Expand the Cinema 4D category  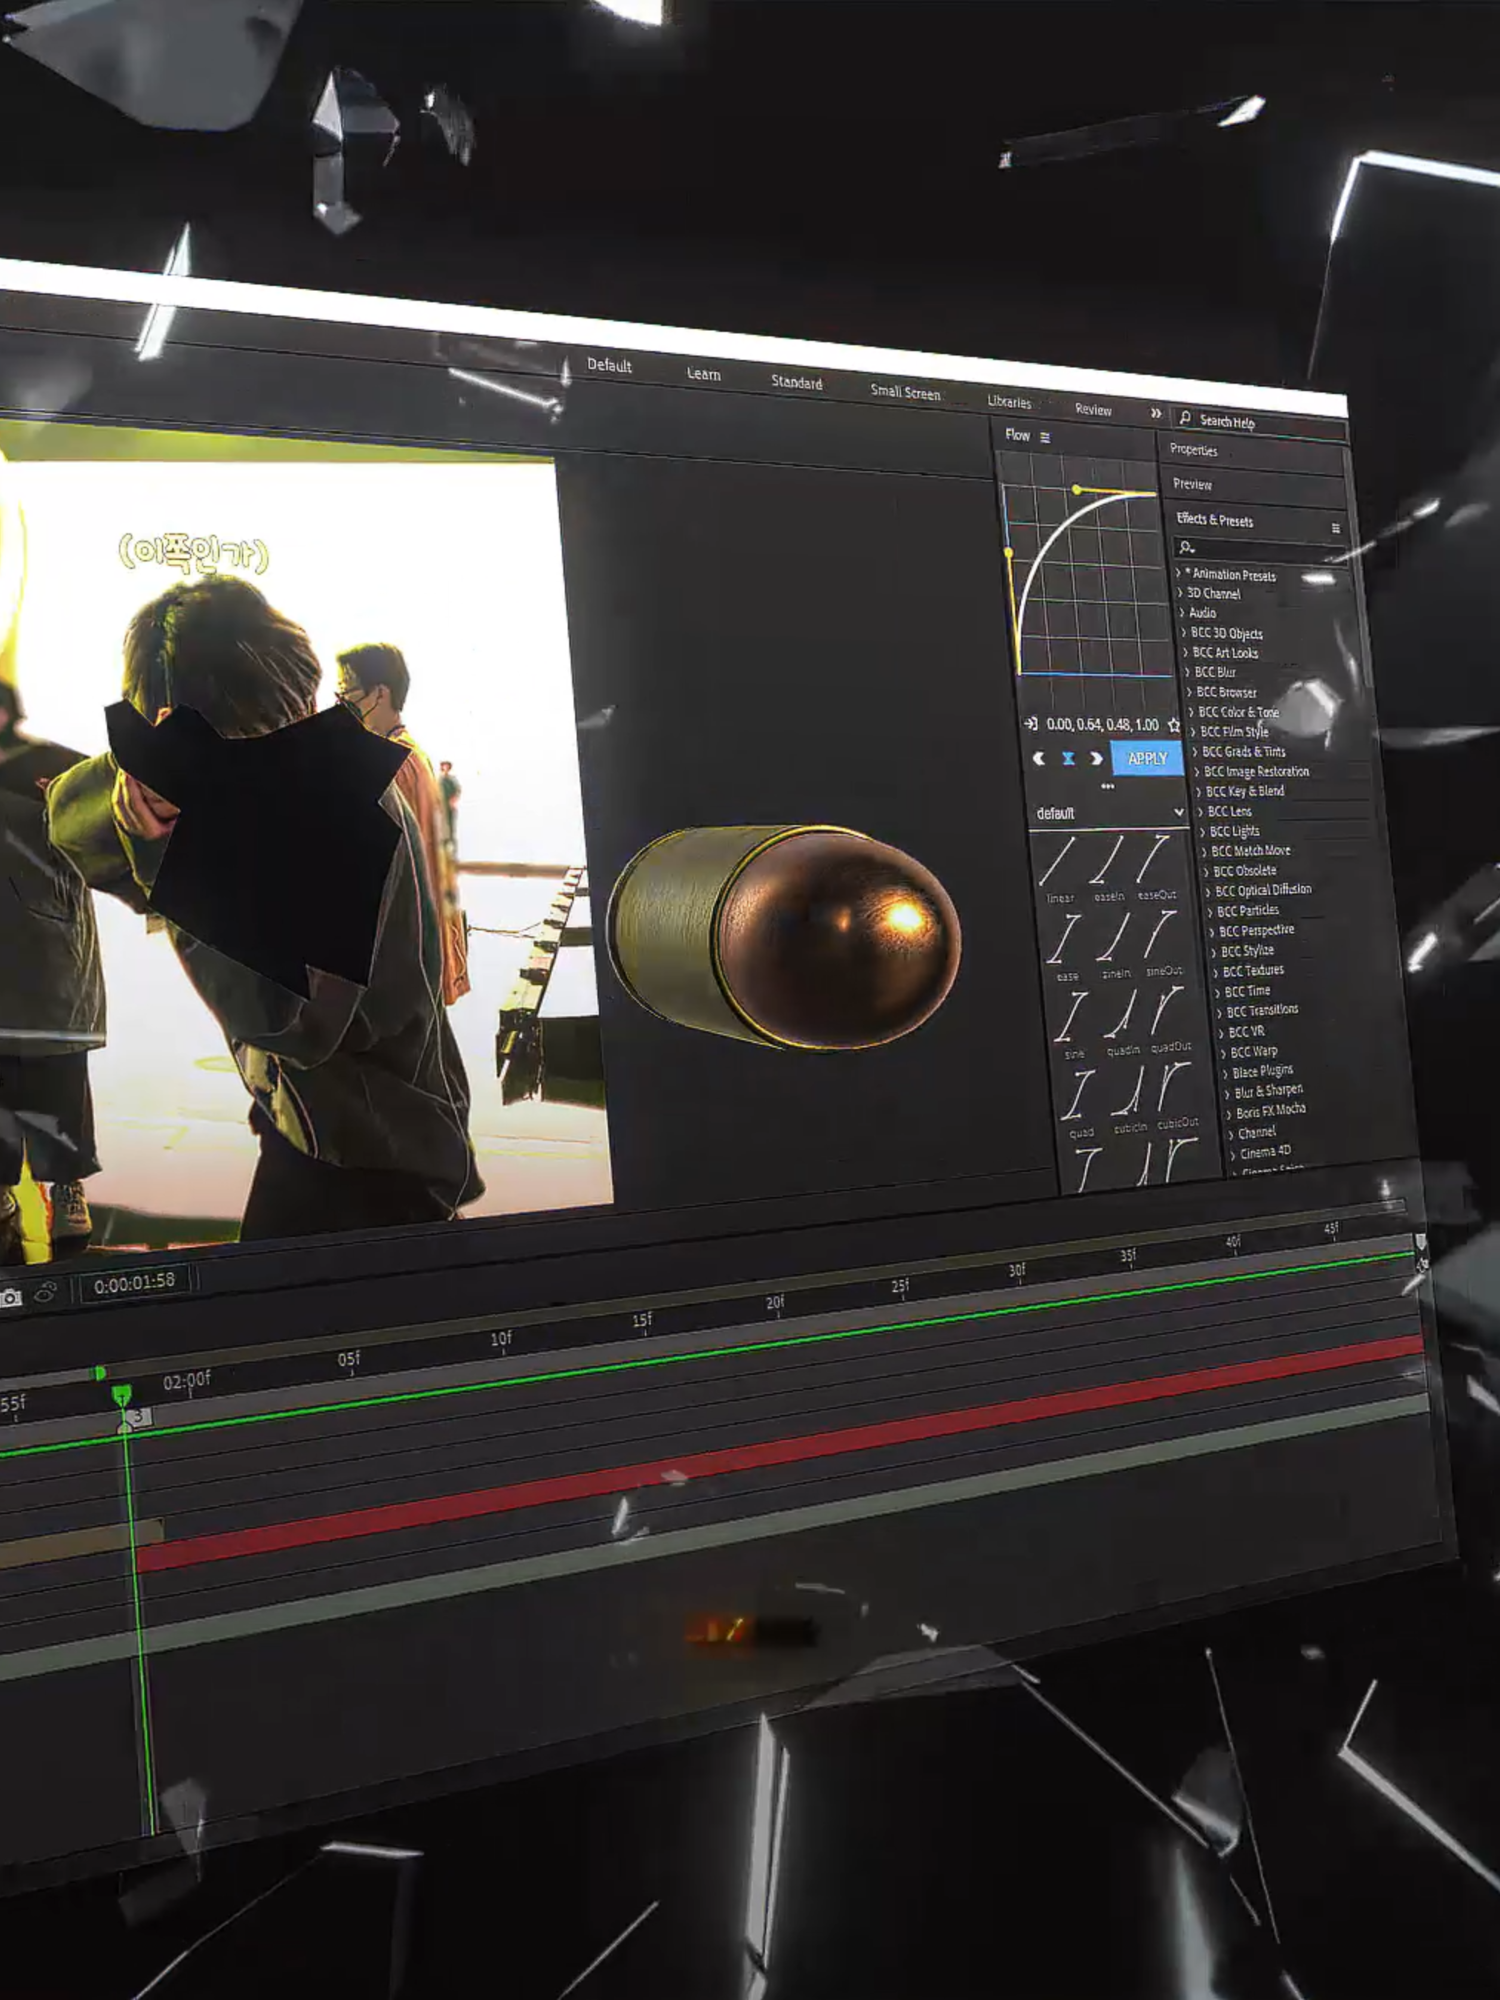tap(1233, 1154)
